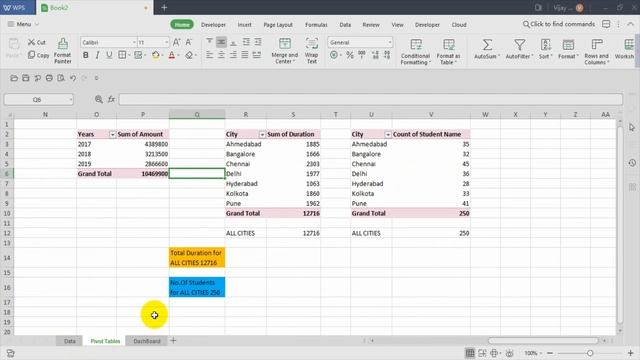640x360 pixels.
Task: Center text horizontally
Action: [221, 55]
